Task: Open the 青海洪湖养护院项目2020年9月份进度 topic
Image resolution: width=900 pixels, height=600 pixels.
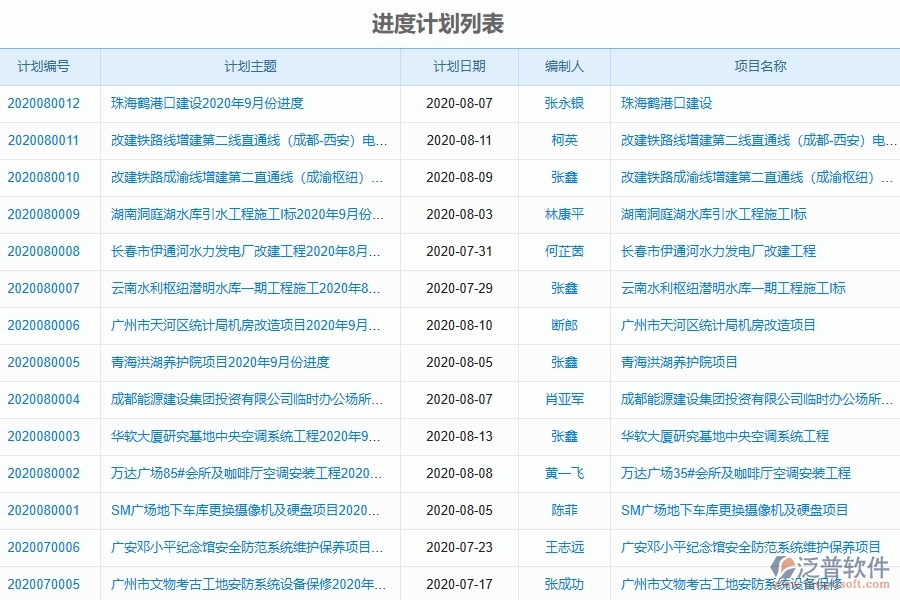Action: coord(216,362)
